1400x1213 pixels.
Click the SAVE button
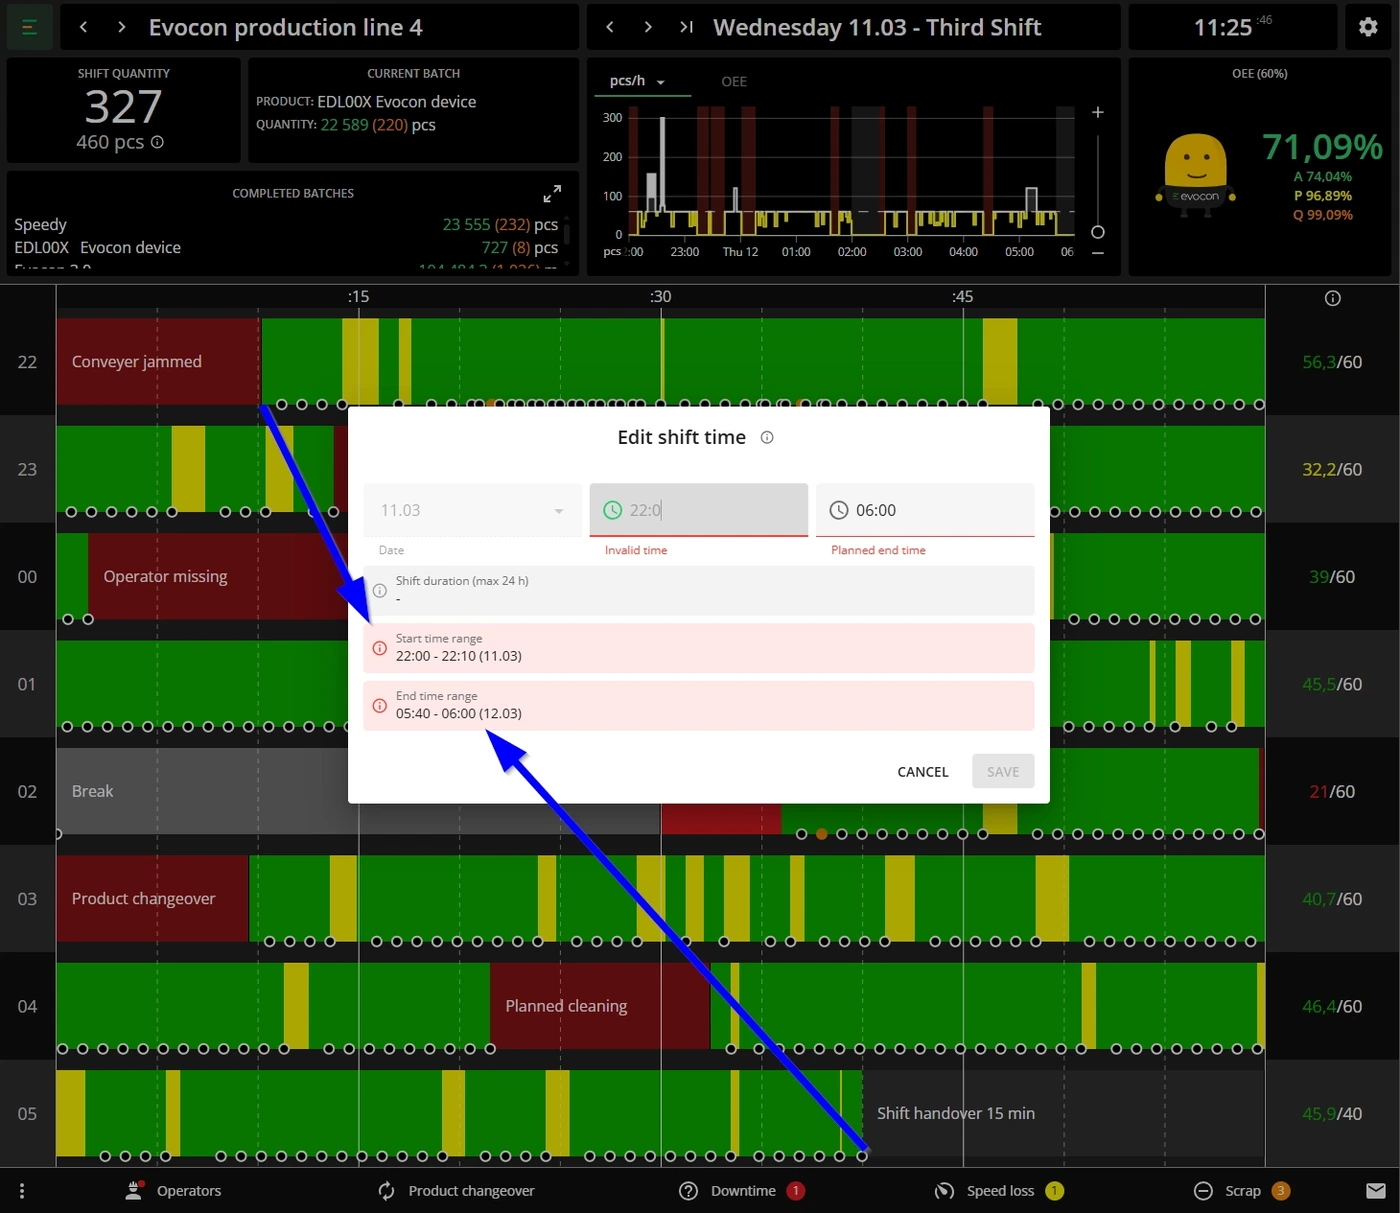coord(1003,771)
